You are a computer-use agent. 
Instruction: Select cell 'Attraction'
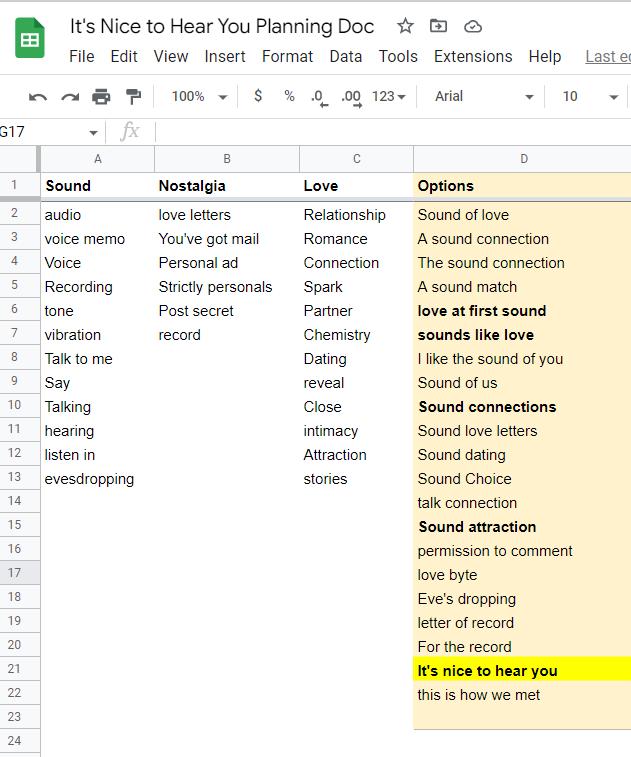click(356, 455)
